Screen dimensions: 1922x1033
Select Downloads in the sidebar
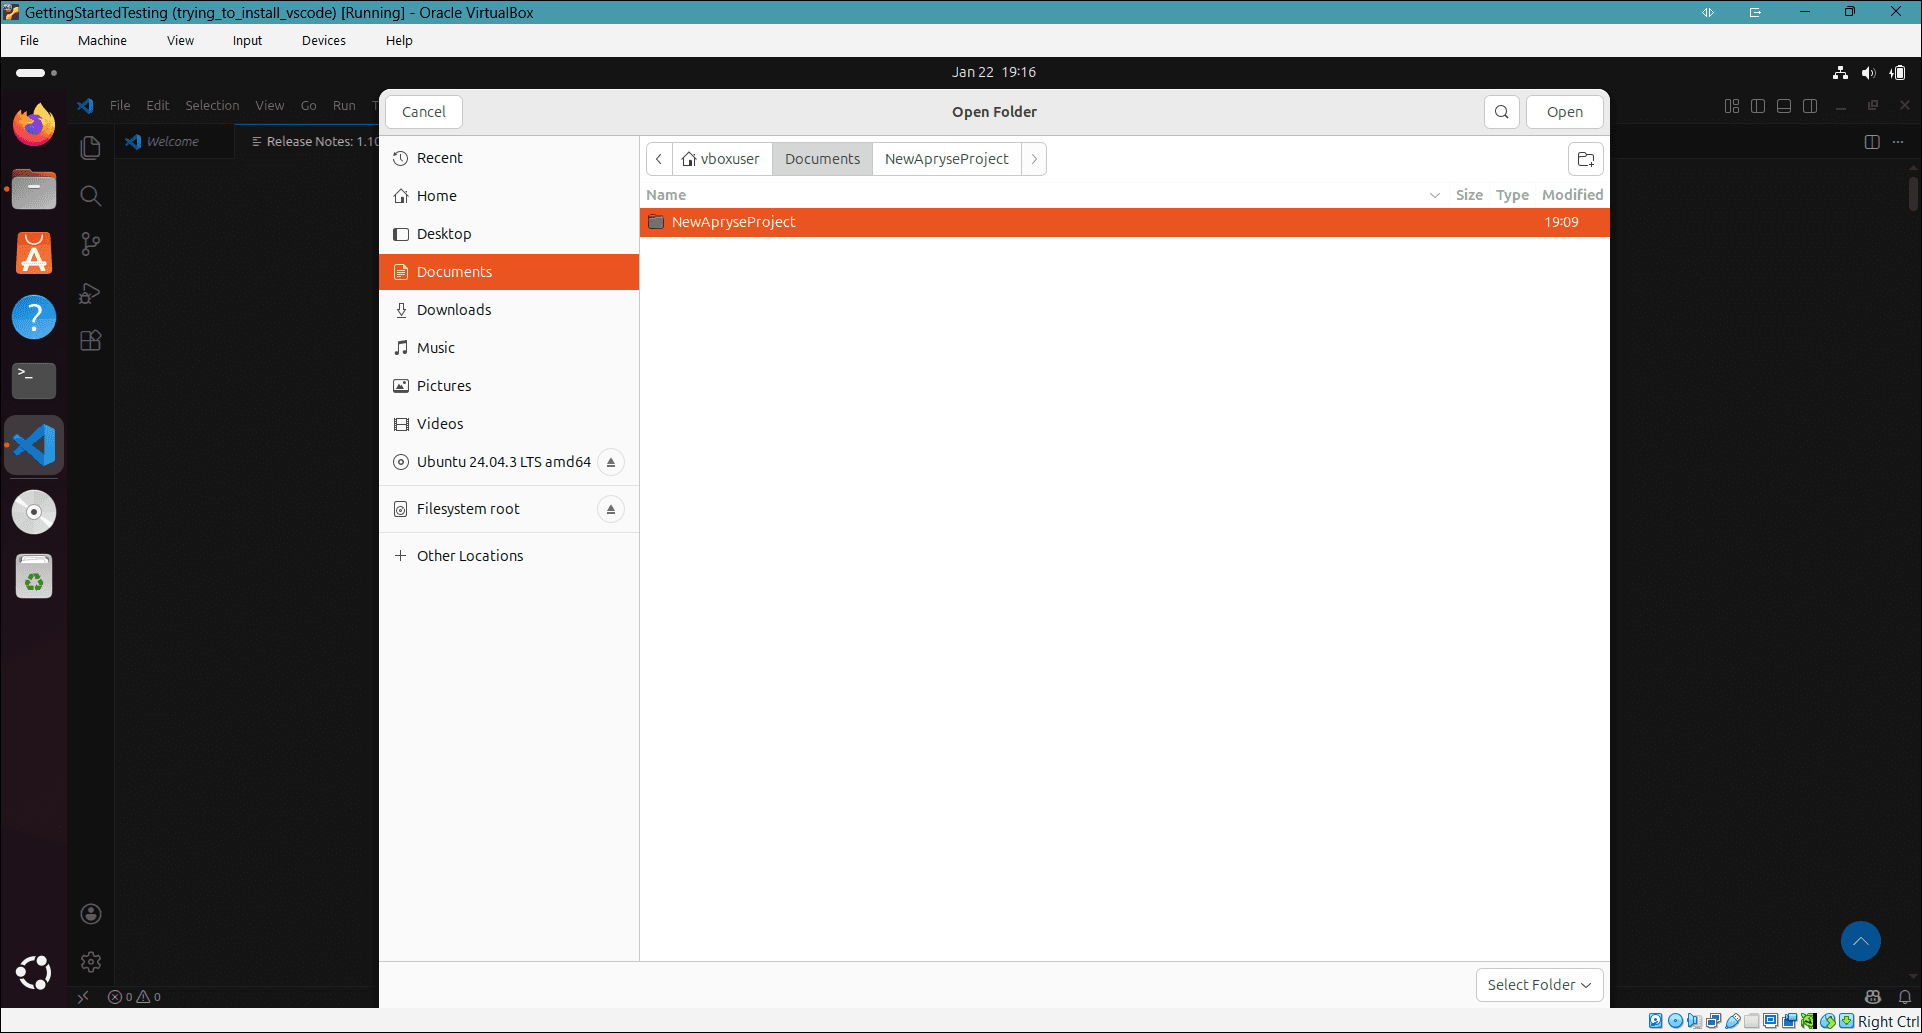(454, 310)
